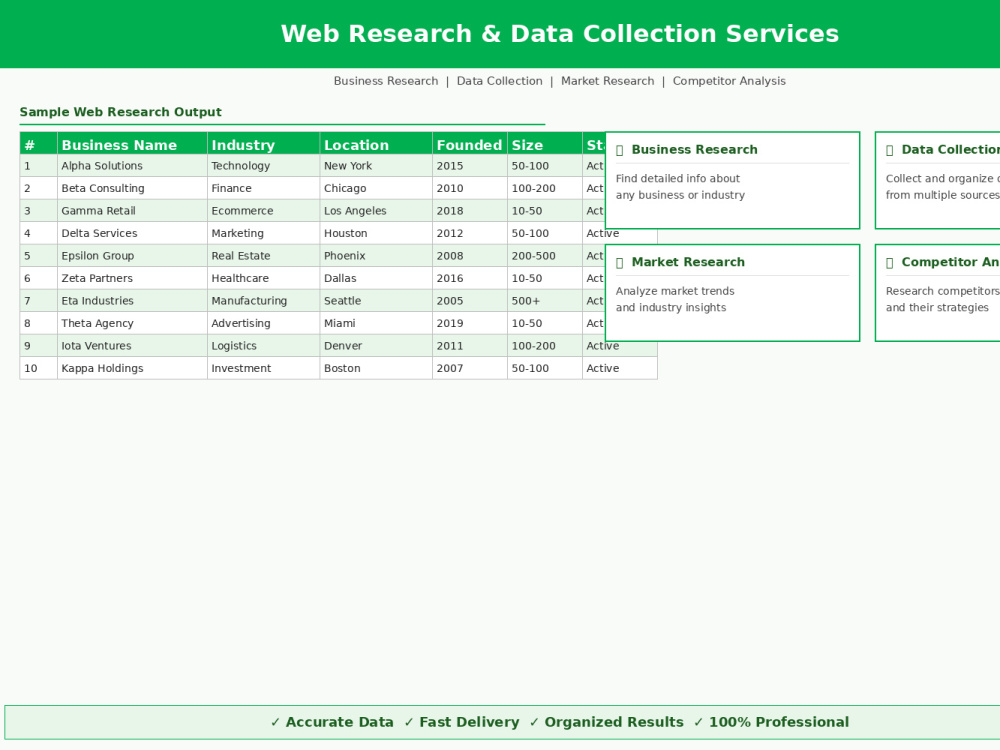Click the New York location cell
This screenshot has height=750, width=1000.
click(376, 166)
